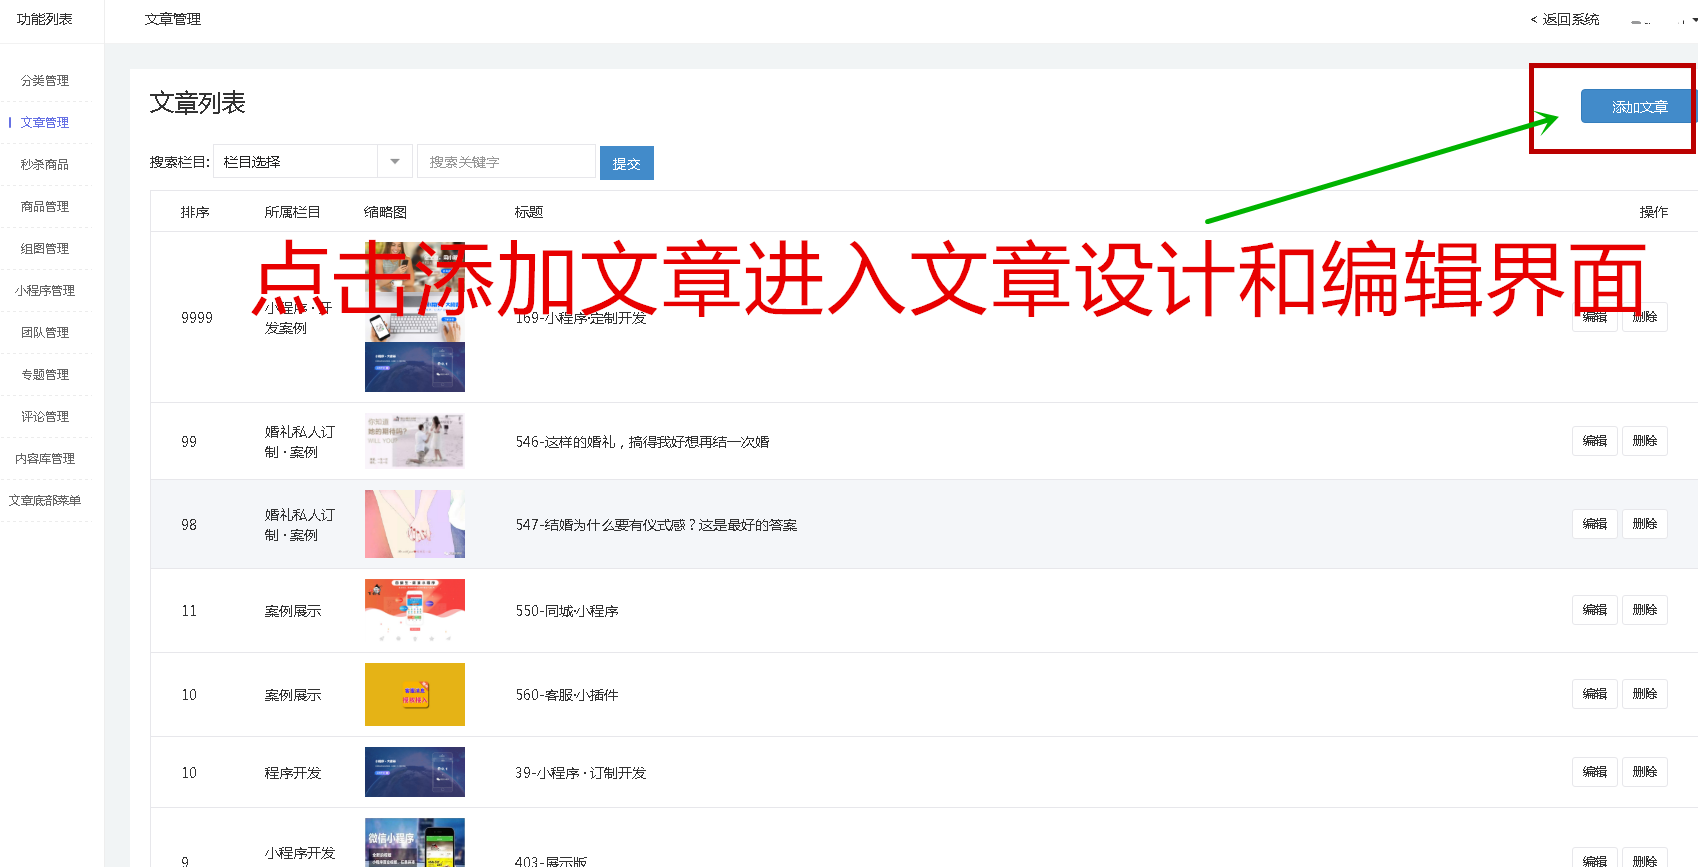Click the 排序 column header
Image resolution: width=1698 pixels, height=867 pixels.
[x=195, y=212]
